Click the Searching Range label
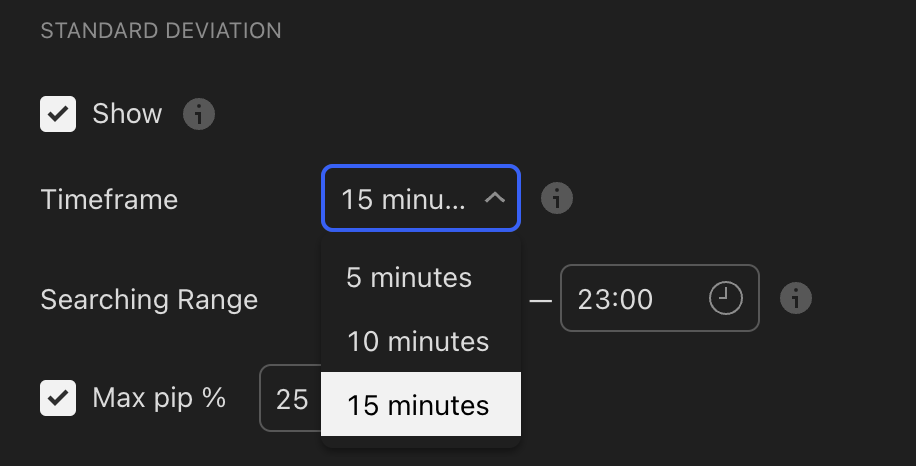The height and width of the screenshot is (466, 916). (x=149, y=300)
